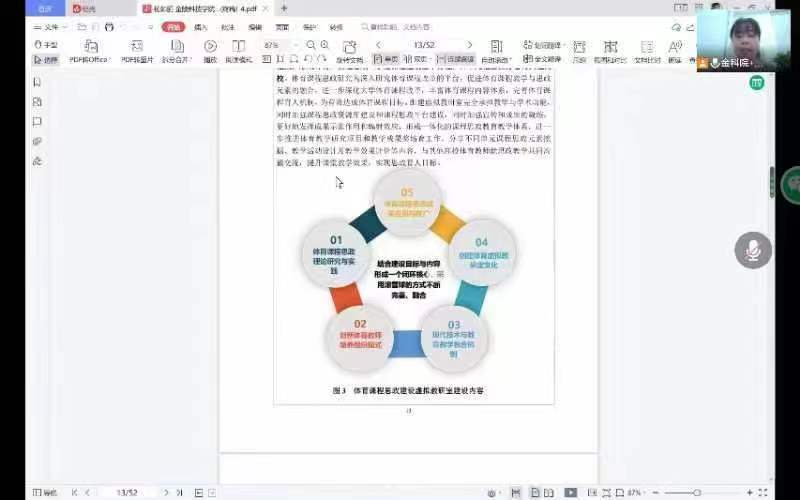800x500 pixels.
Task: Click the PDF to image converter icon
Action: tap(136, 46)
